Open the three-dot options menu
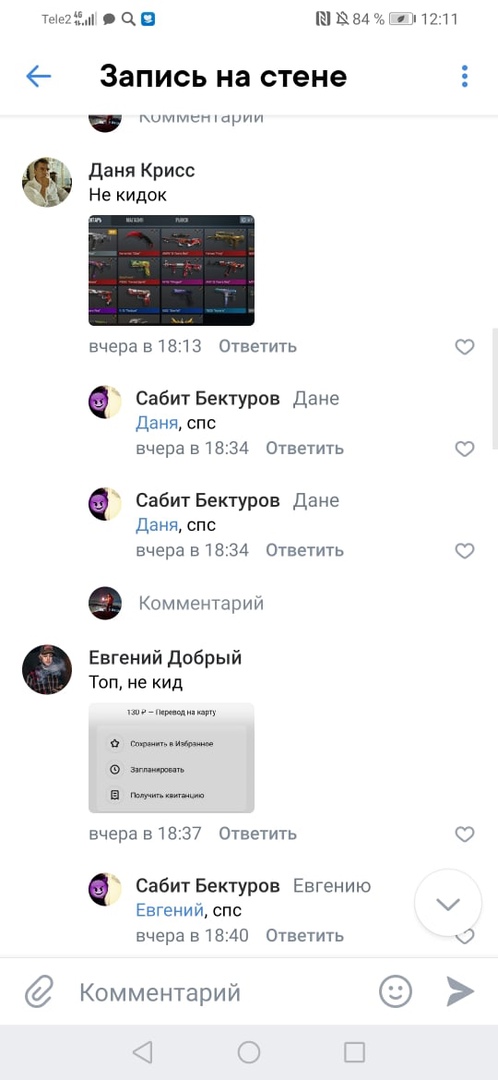Screen dimensions: 498x1080 (465, 76)
